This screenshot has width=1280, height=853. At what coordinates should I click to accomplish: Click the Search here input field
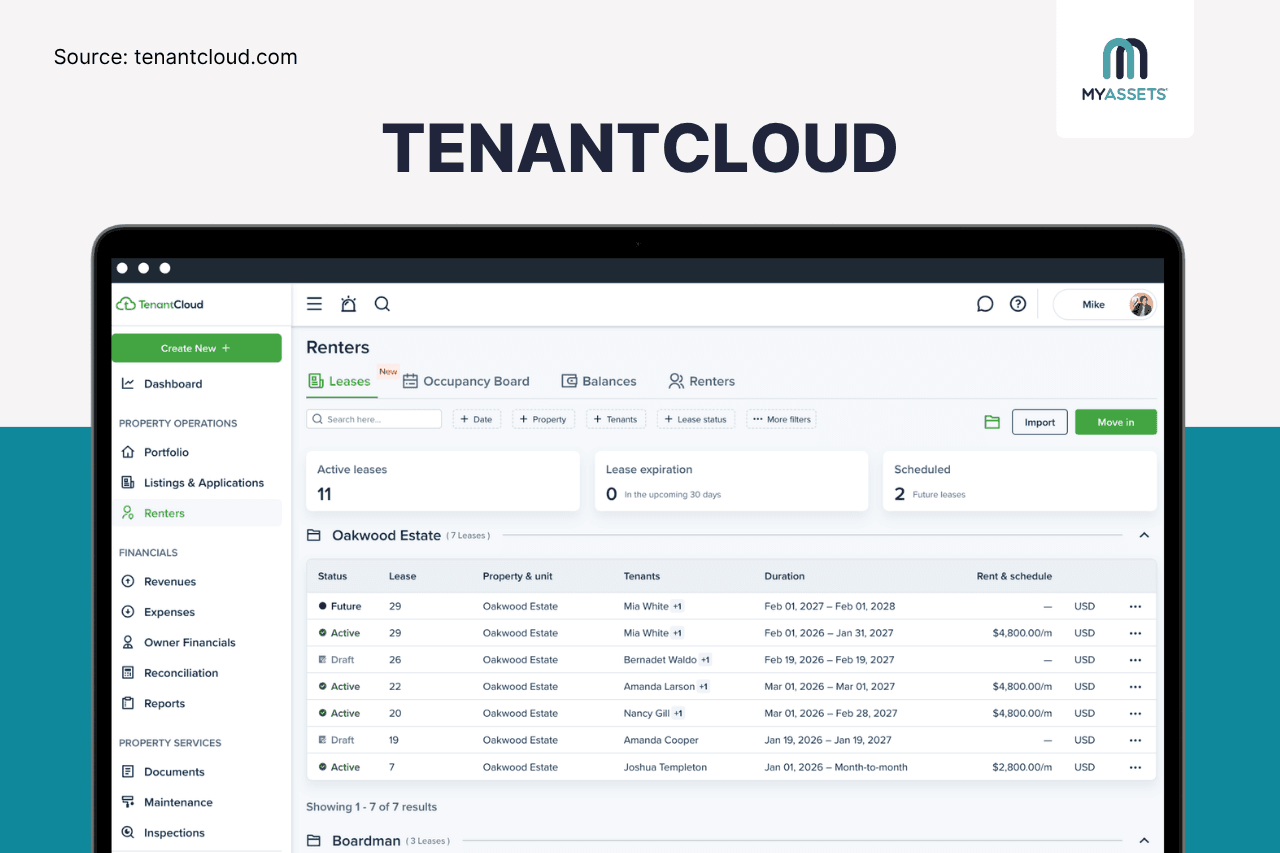374,419
